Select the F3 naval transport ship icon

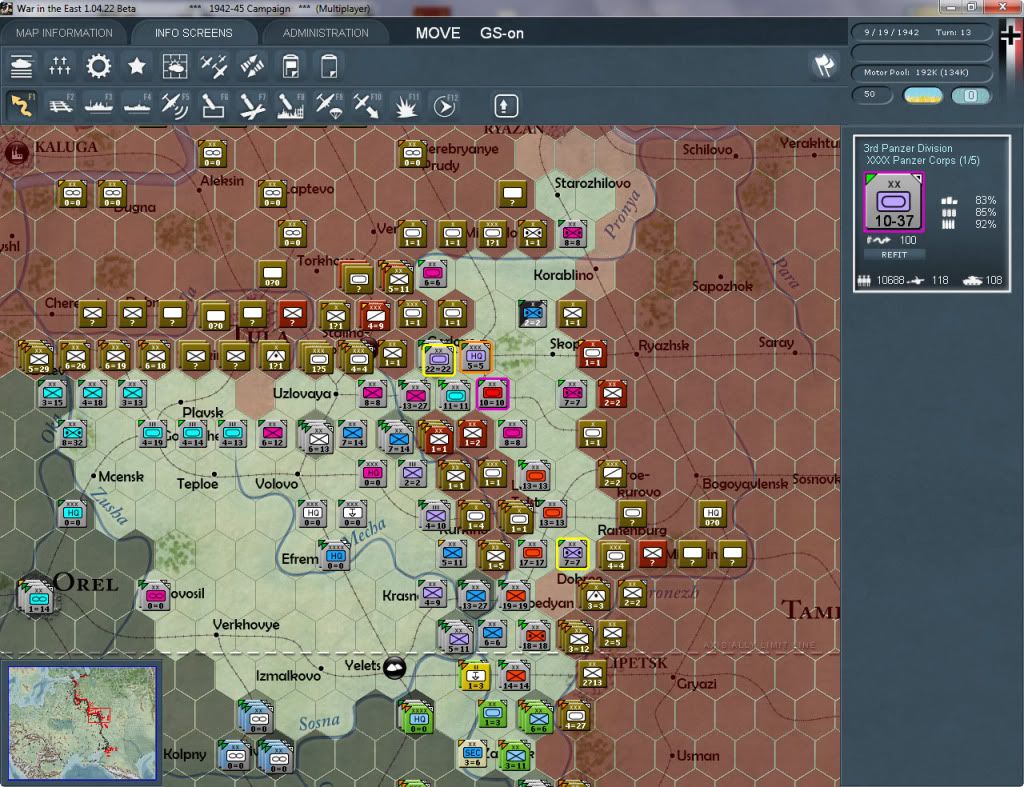(x=99, y=105)
